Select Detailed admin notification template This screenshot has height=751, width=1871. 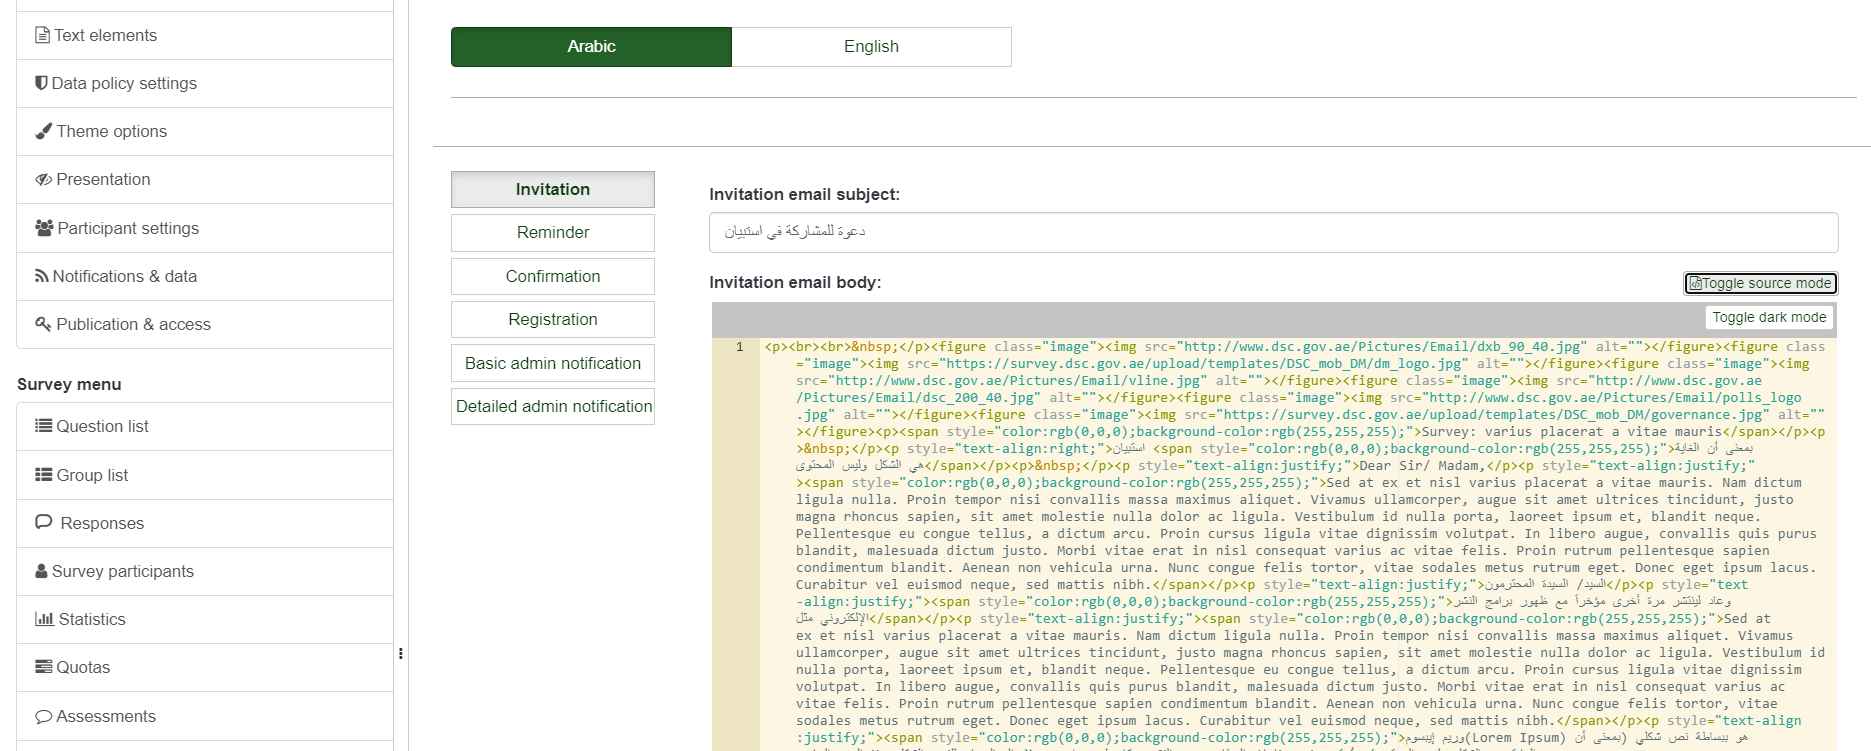click(x=552, y=407)
